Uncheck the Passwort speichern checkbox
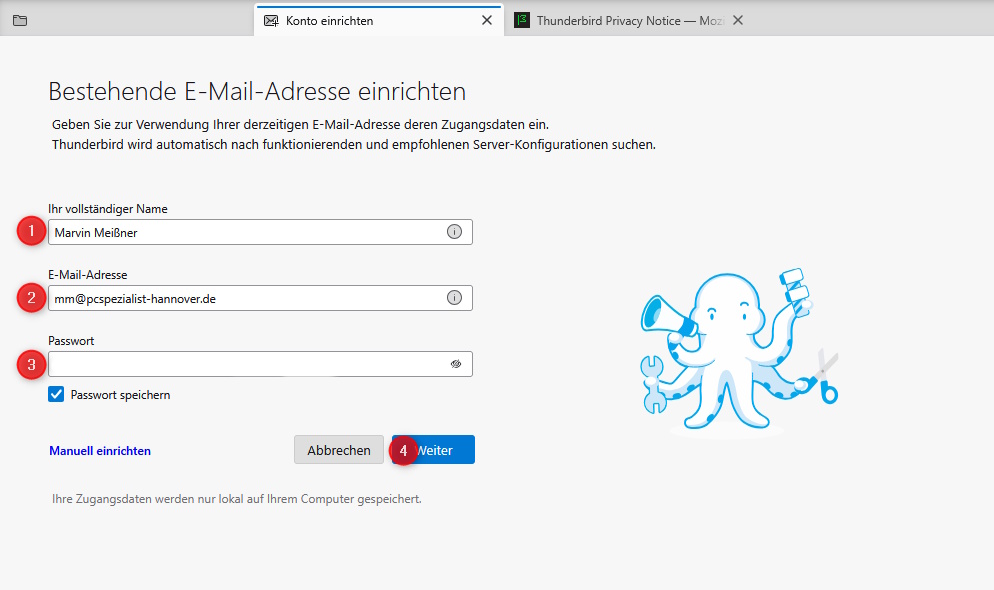 (57, 395)
